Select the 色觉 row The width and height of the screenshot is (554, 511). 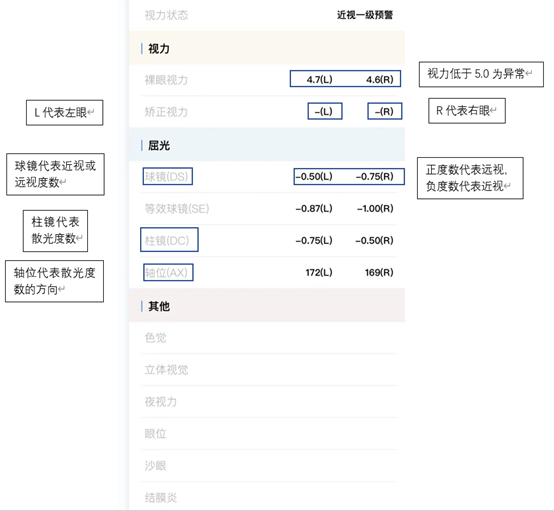(269, 337)
